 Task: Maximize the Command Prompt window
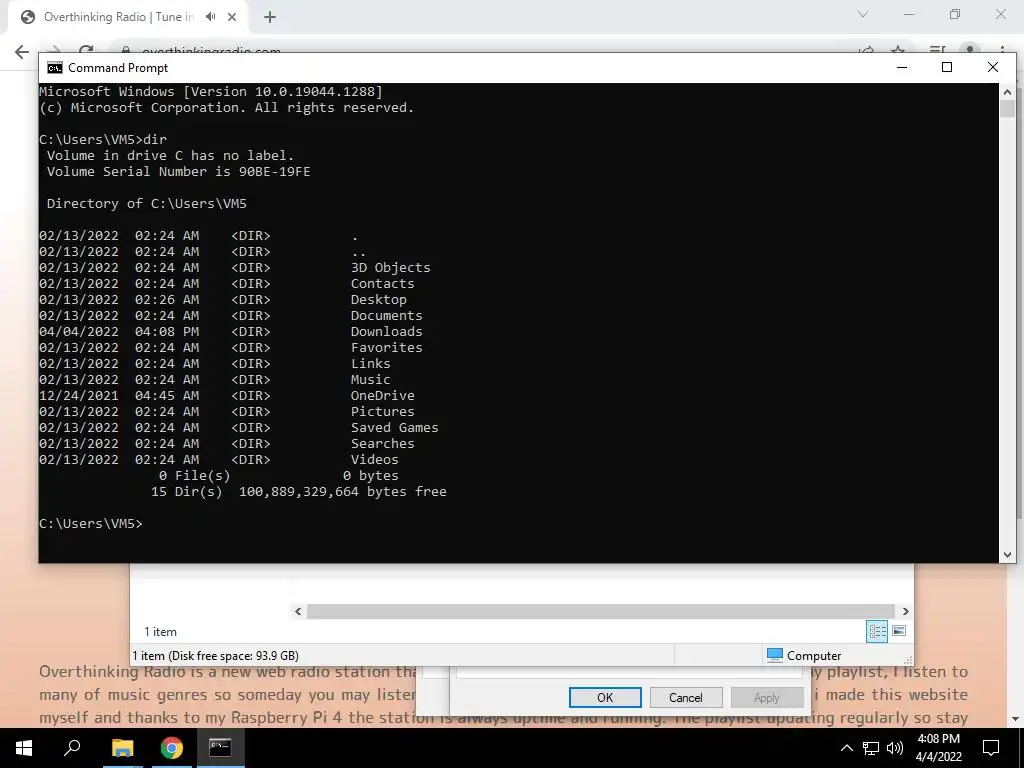[x=947, y=67]
